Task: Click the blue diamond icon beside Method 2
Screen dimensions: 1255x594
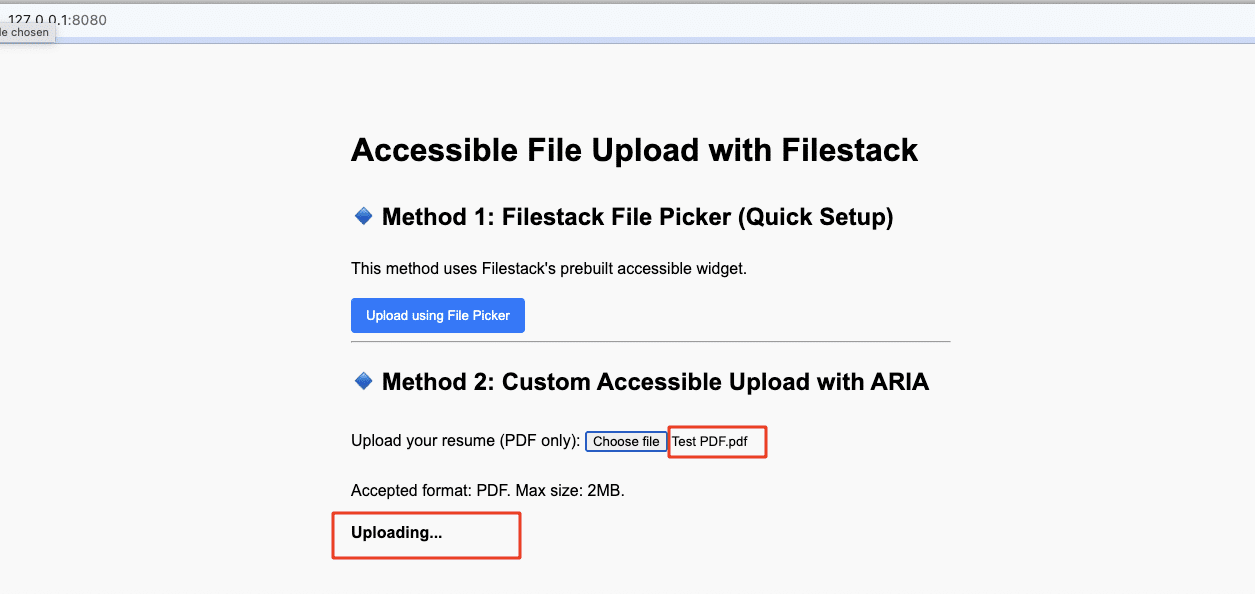Action: (x=364, y=381)
